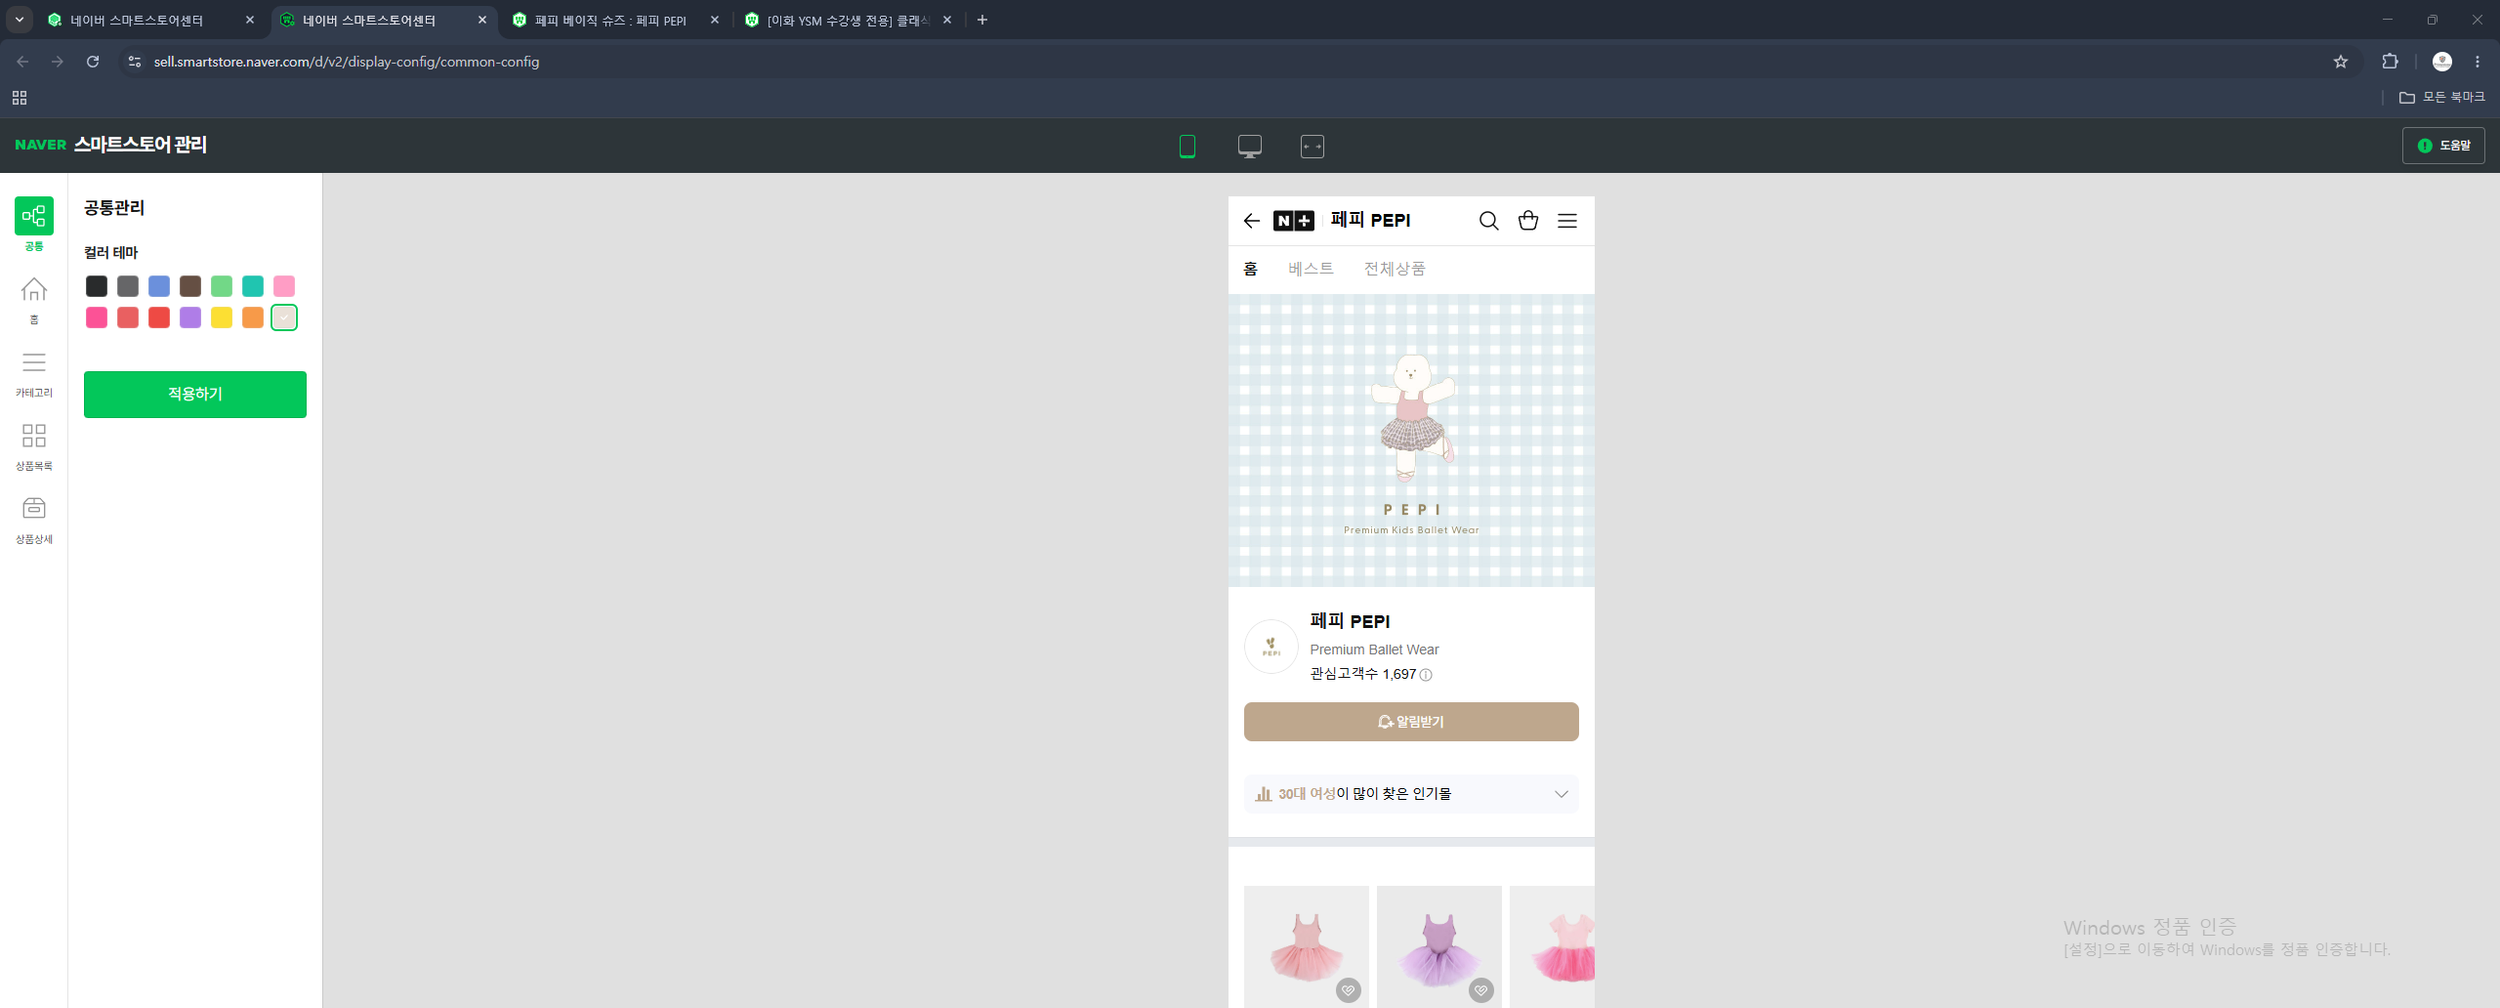
Task: Select the 전체상품 tab in preview
Action: click(1394, 269)
